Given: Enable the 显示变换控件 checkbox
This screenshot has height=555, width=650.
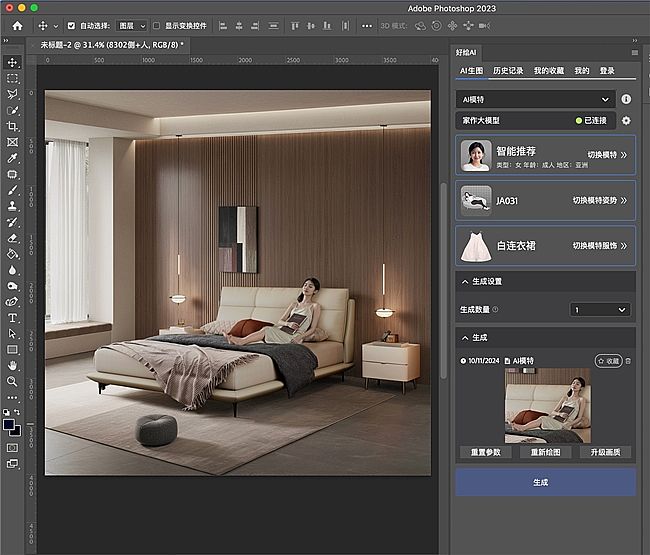Looking at the screenshot, I should (x=157, y=25).
